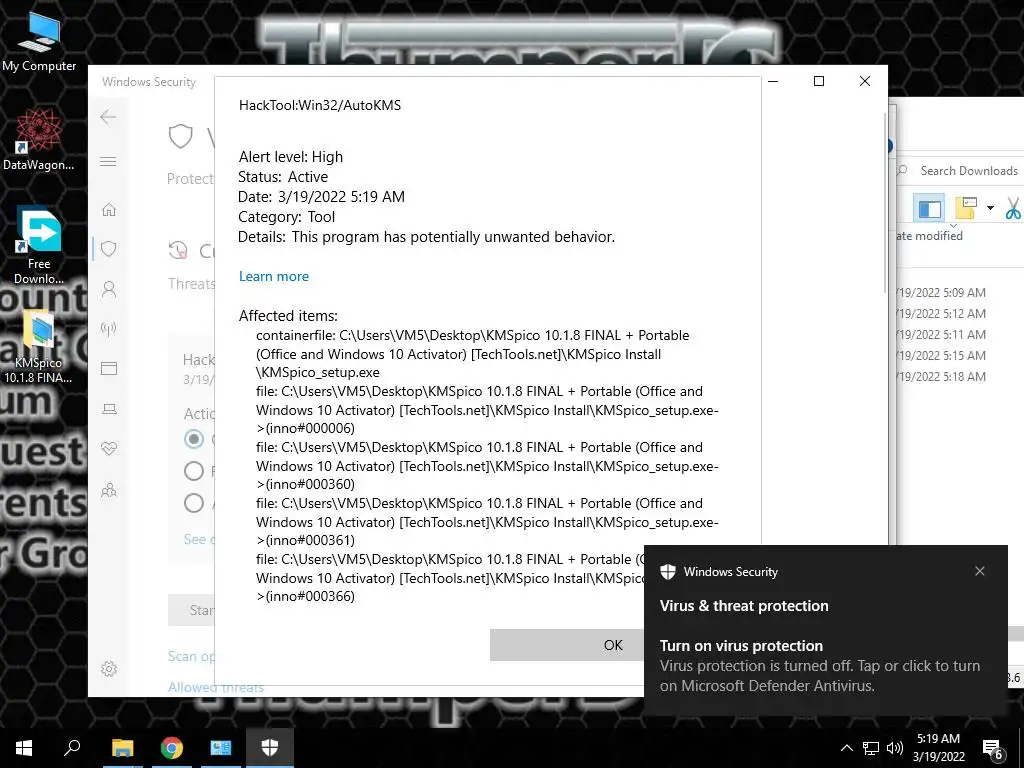Launch Google Chrome from taskbar
The width and height of the screenshot is (1024, 768).
click(x=171, y=748)
